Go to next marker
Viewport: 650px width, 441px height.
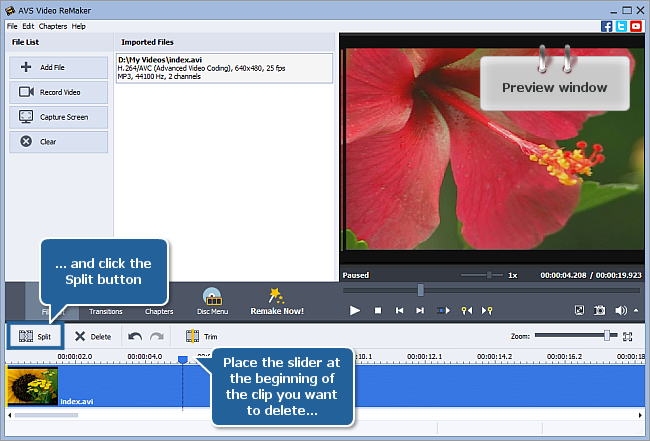[487, 310]
